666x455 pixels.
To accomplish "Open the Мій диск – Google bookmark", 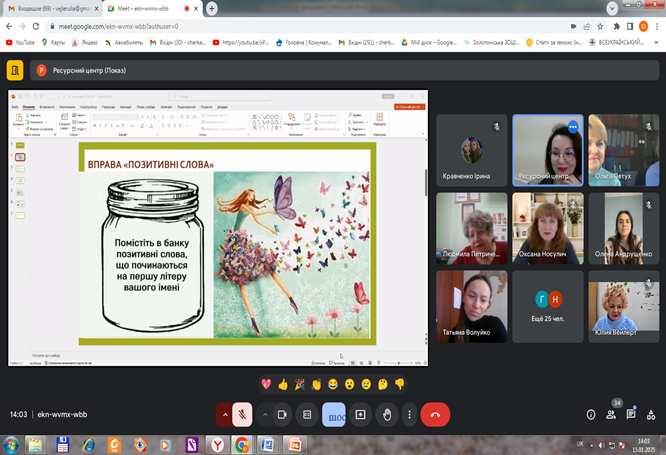I will point(429,42).
